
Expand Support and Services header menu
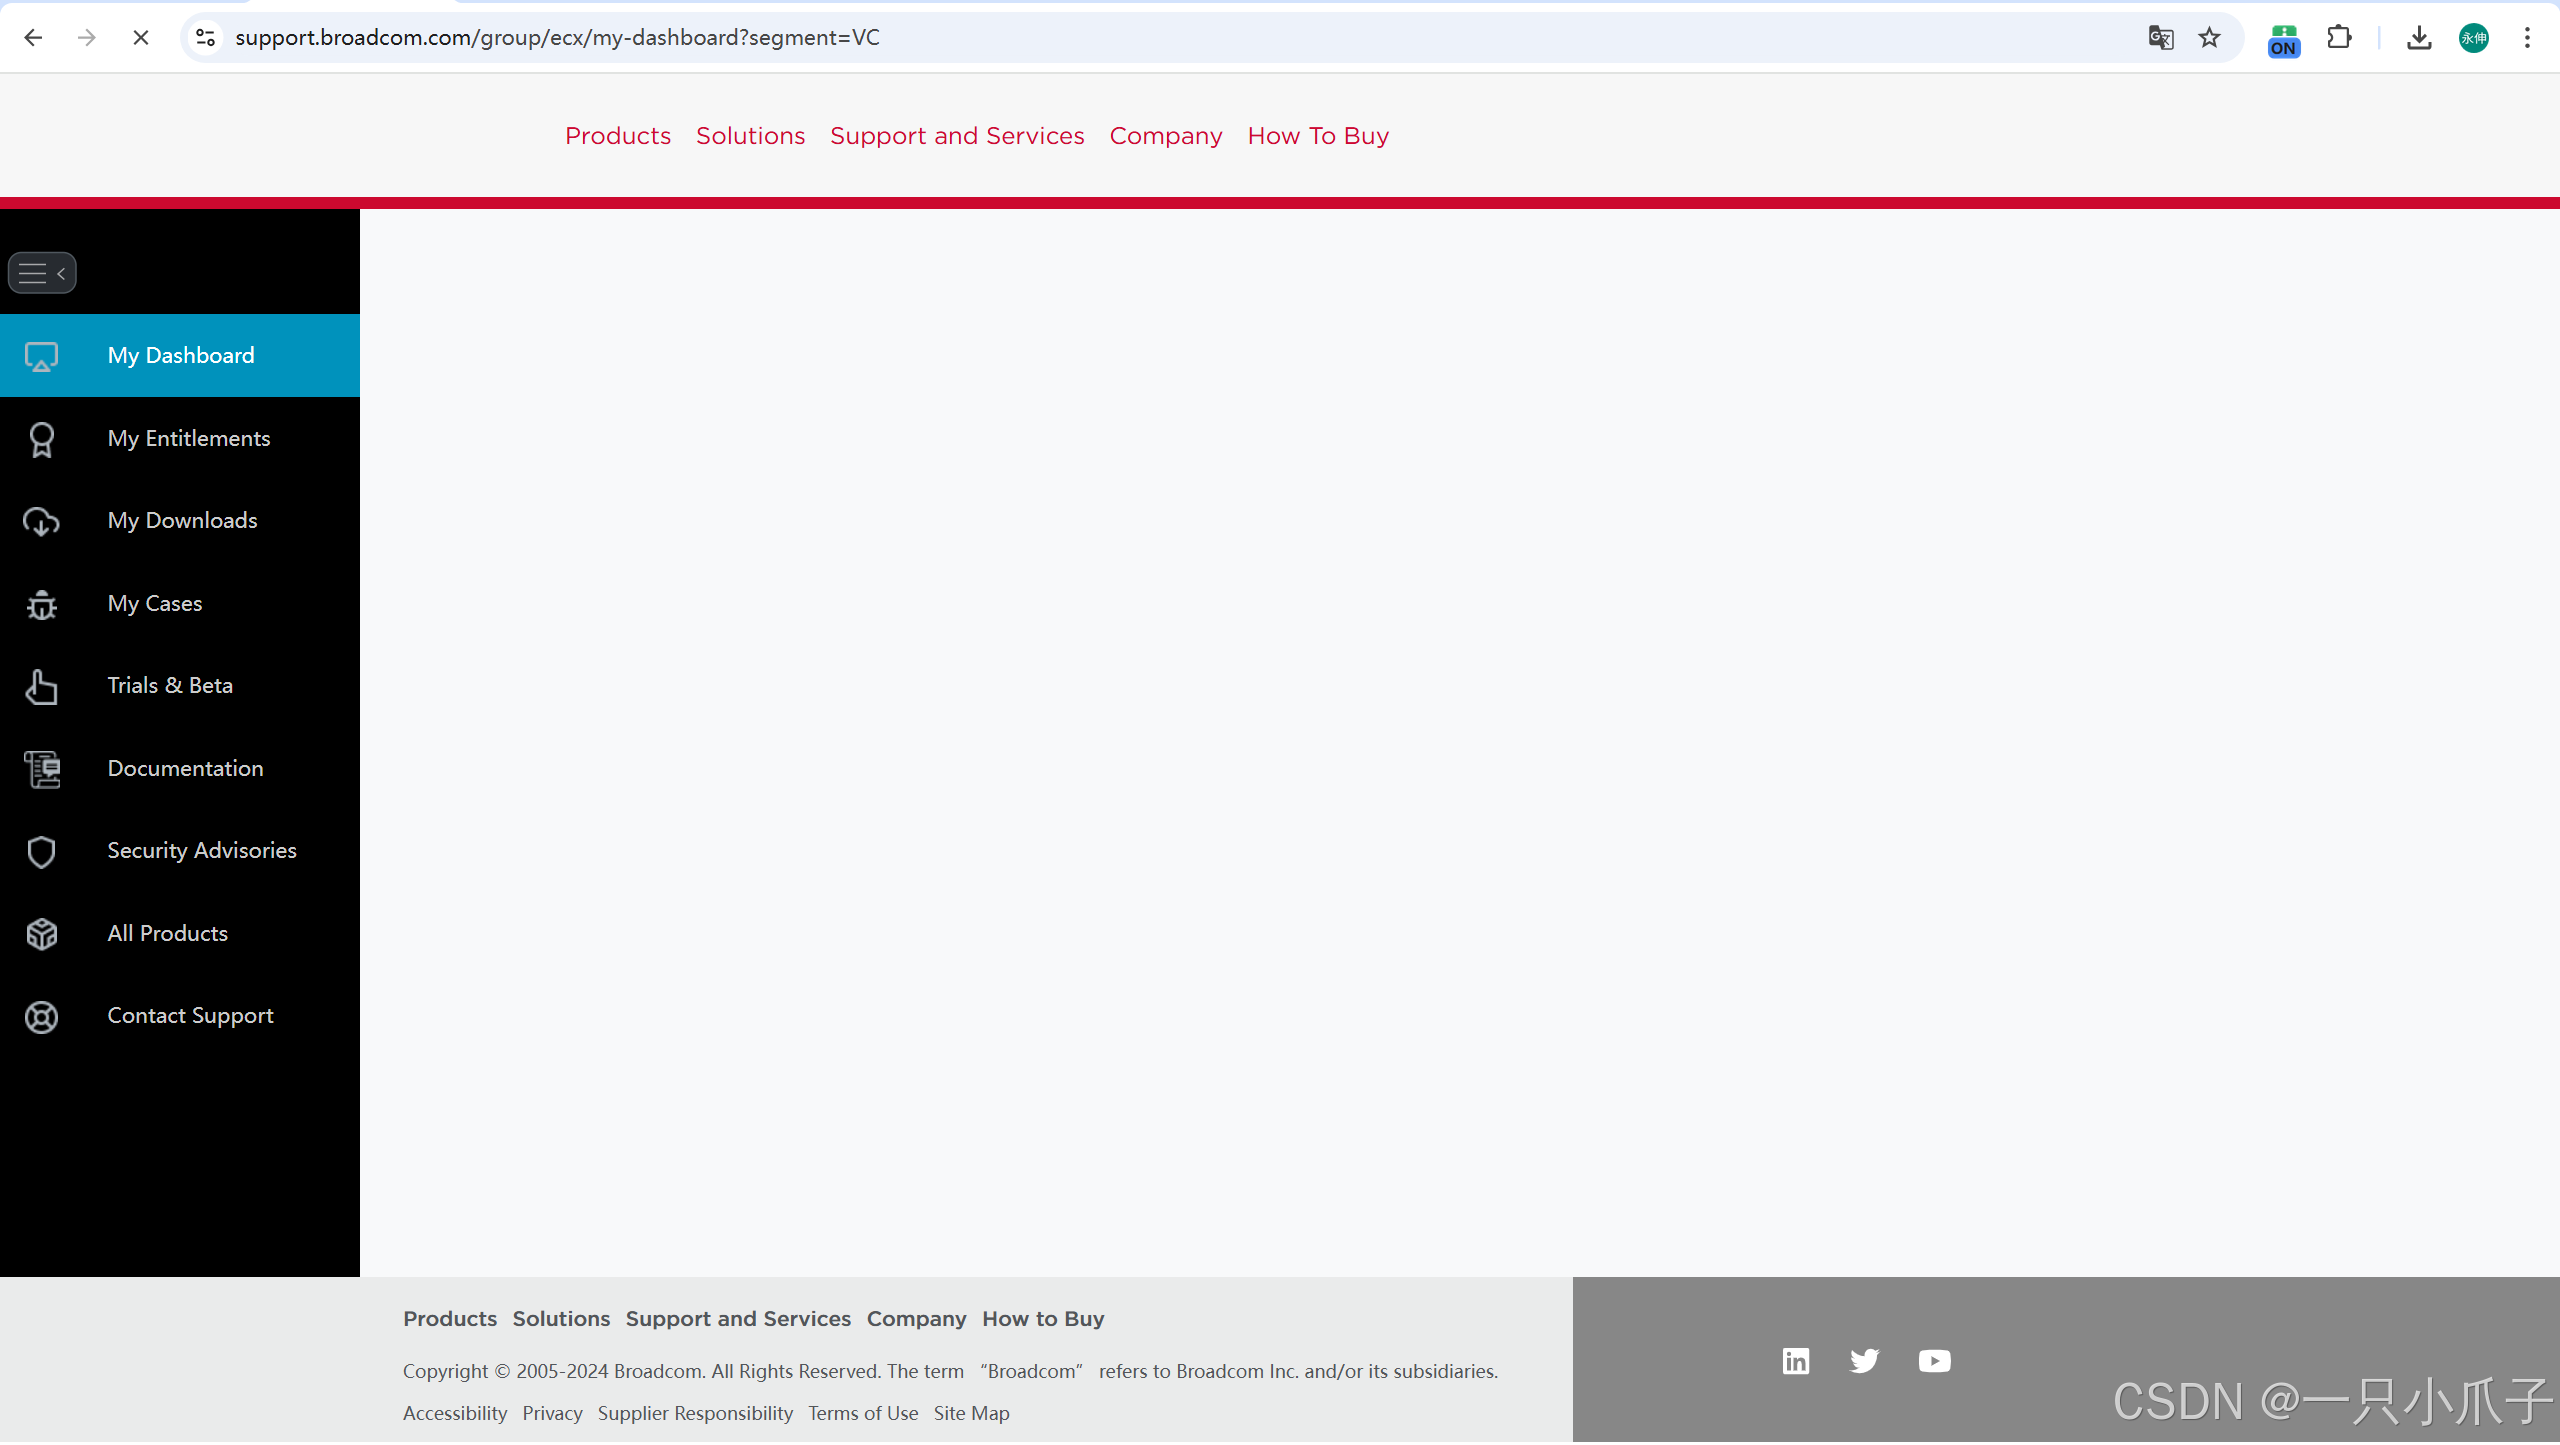(956, 136)
